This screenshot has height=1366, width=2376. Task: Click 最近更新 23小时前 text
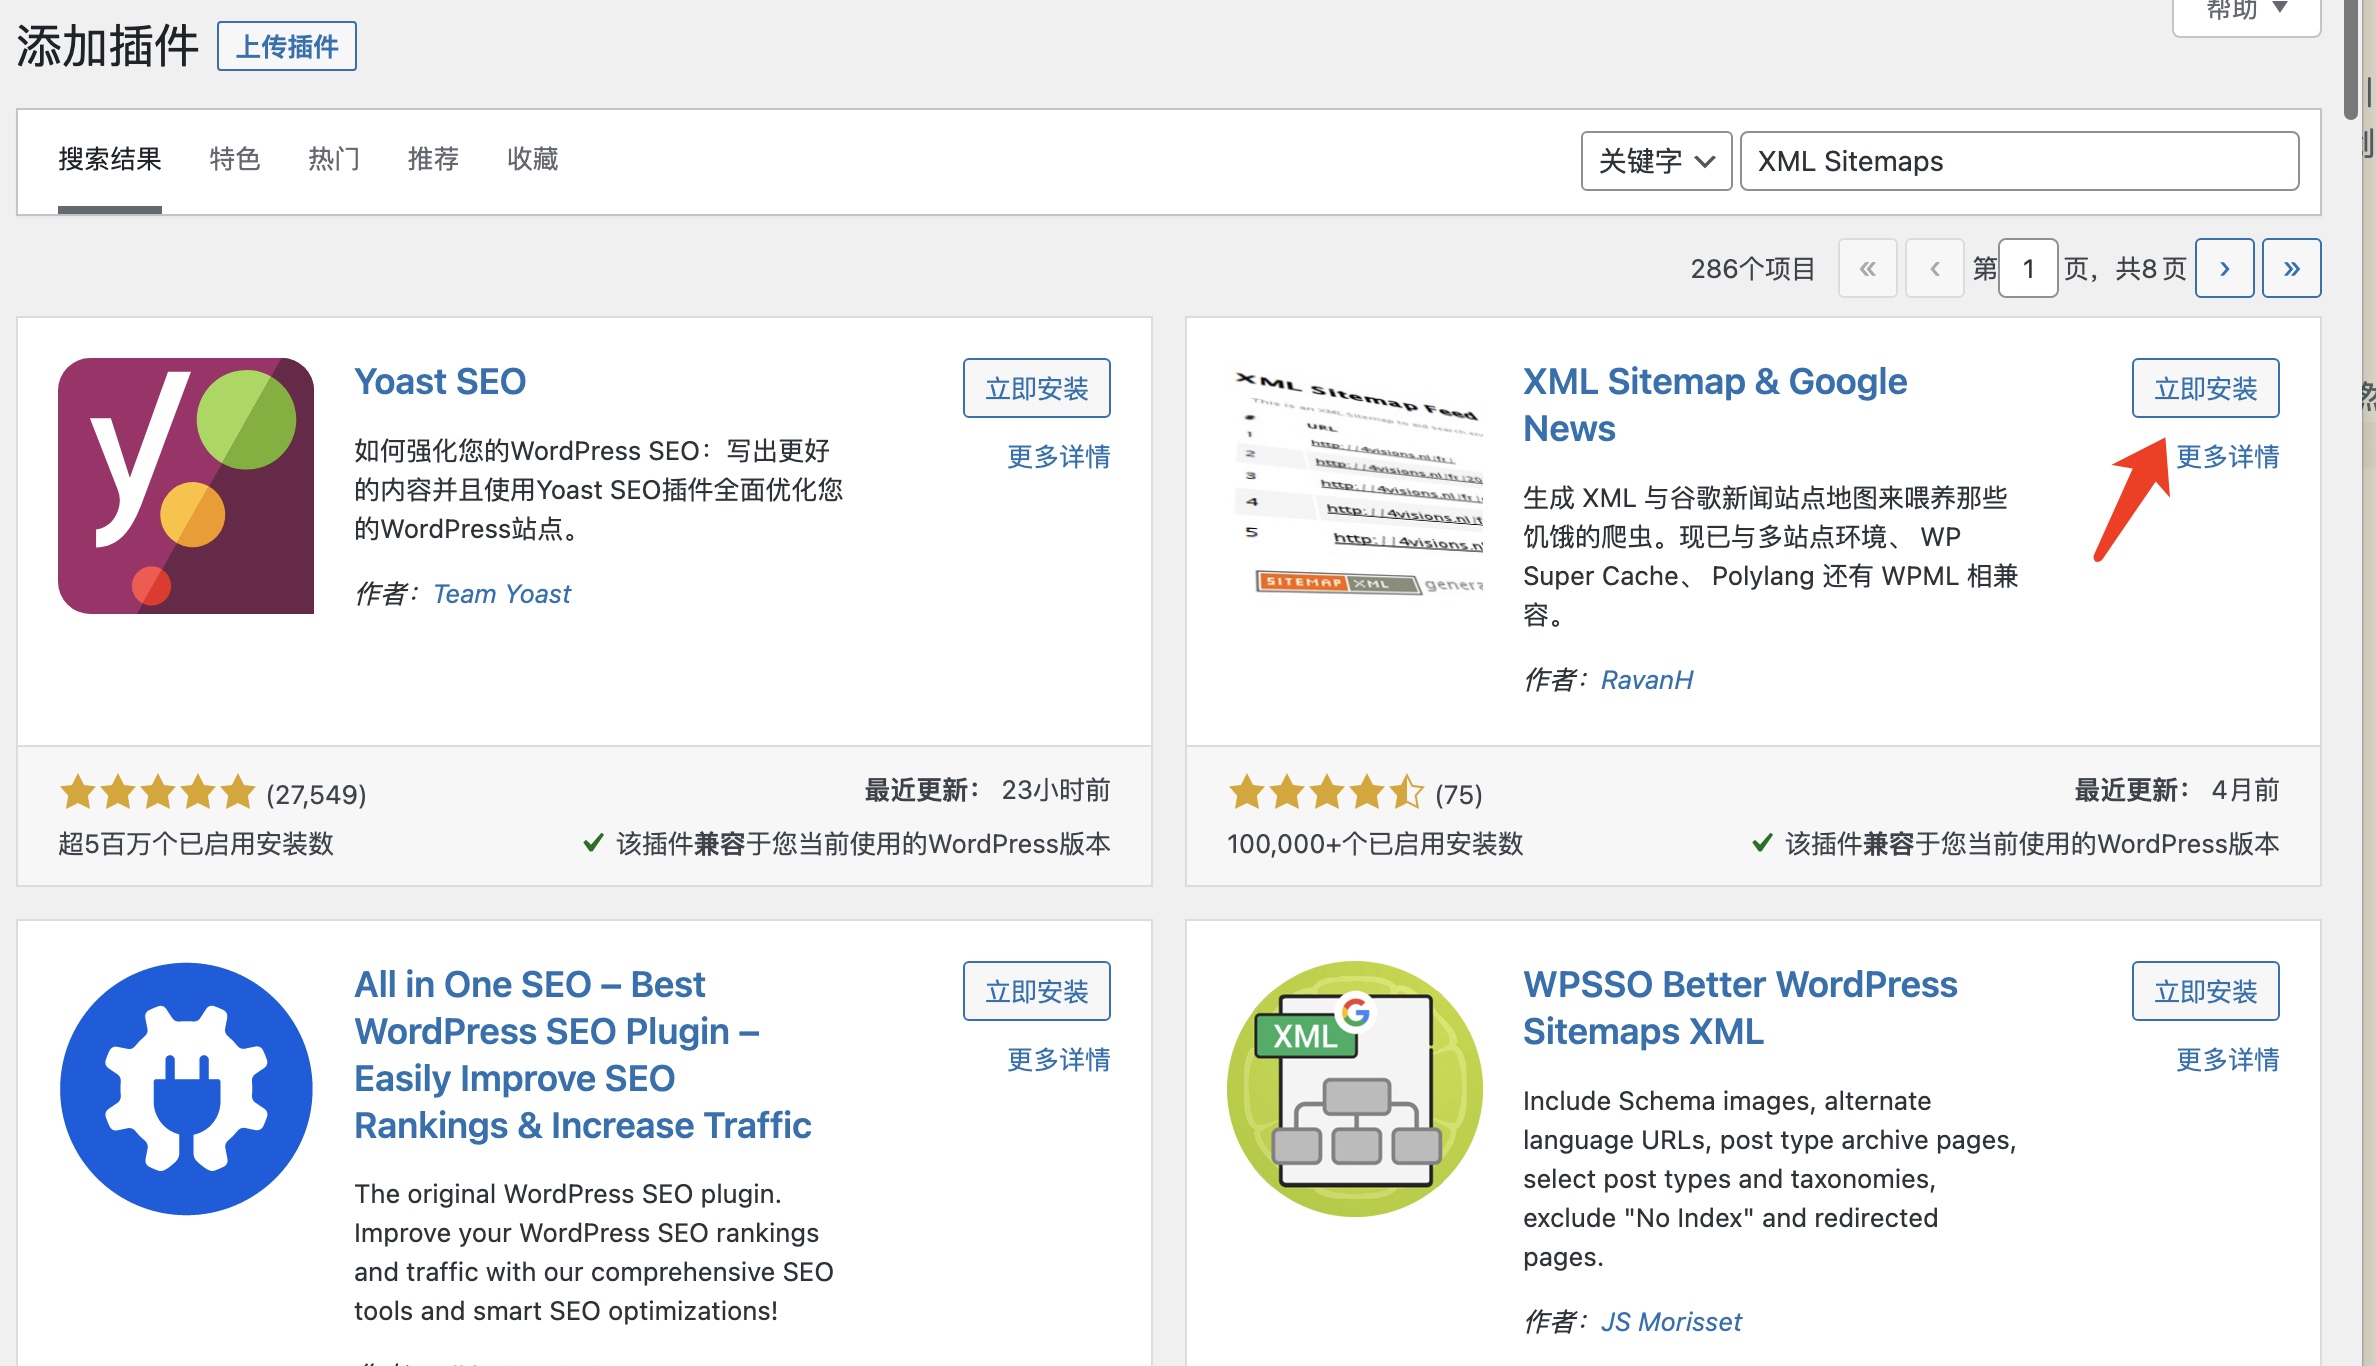pyautogui.click(x=987, y=790)
